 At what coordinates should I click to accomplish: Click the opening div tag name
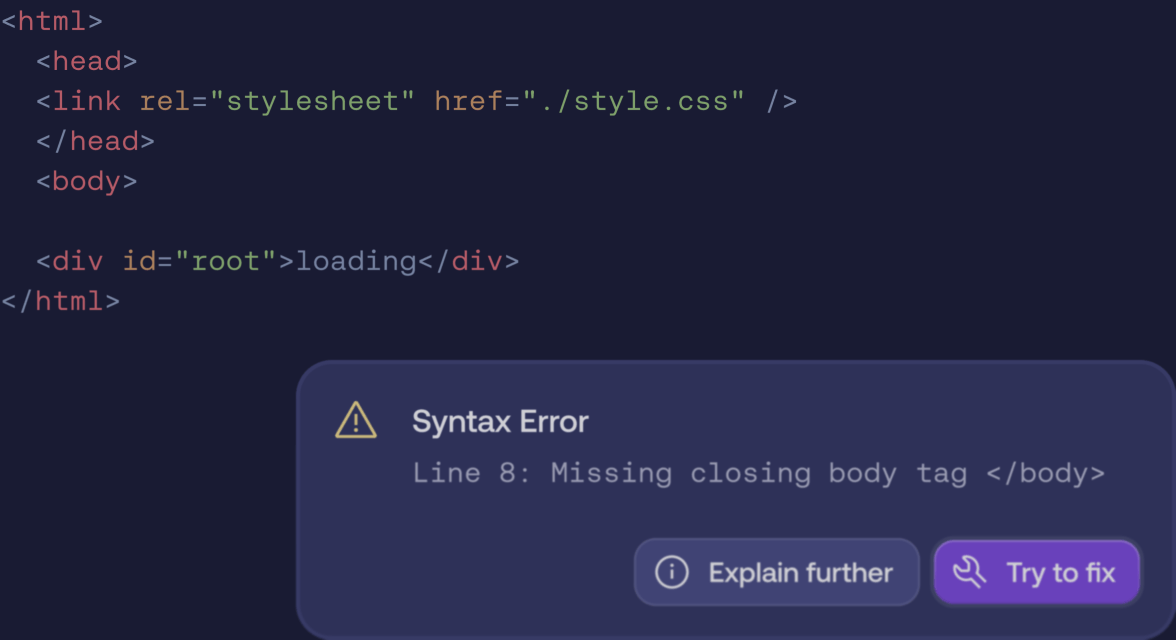click(77, 261)
